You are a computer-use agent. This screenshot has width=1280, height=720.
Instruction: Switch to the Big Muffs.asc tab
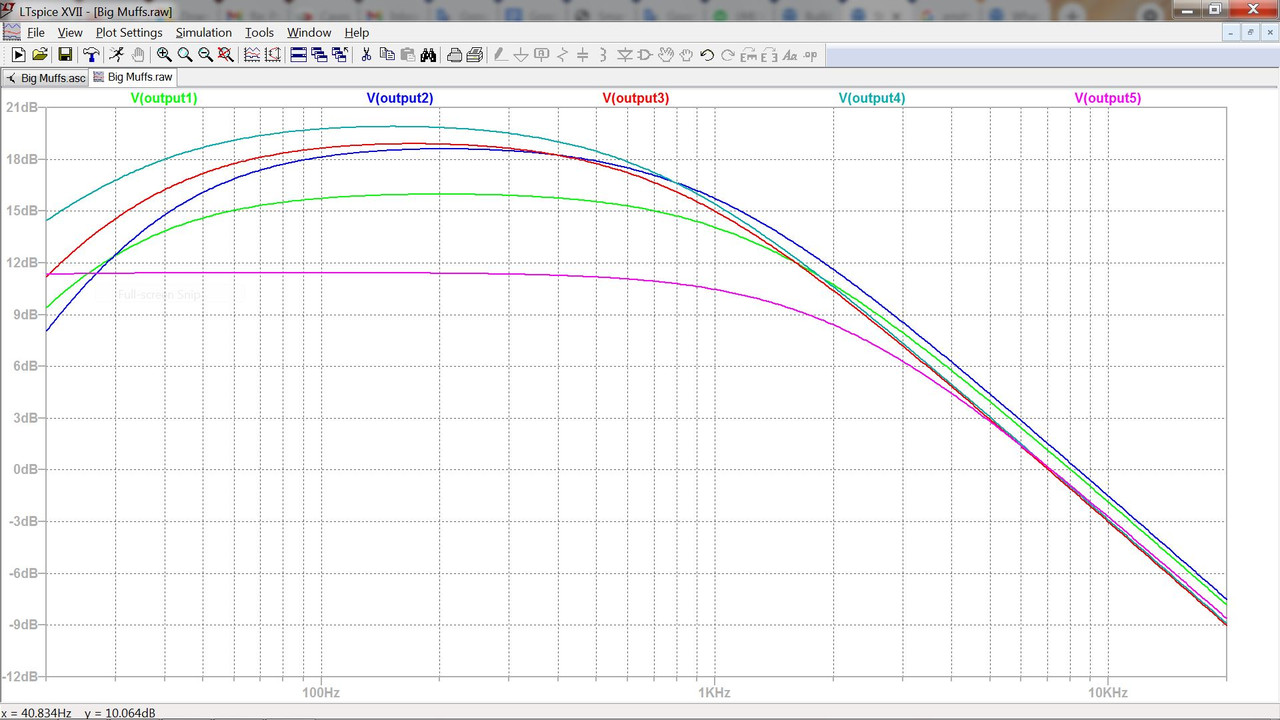point(50,77)
